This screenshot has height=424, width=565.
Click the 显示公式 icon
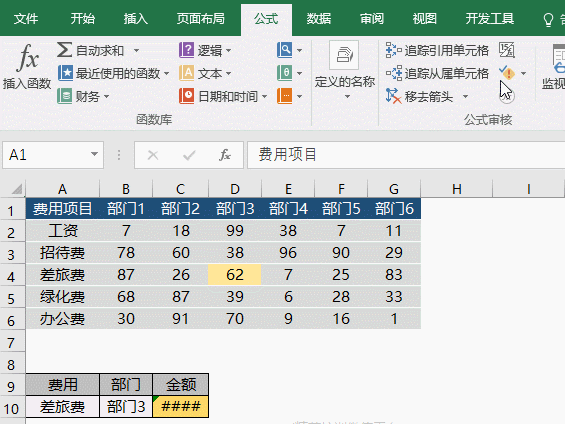[x=507, y=50]
